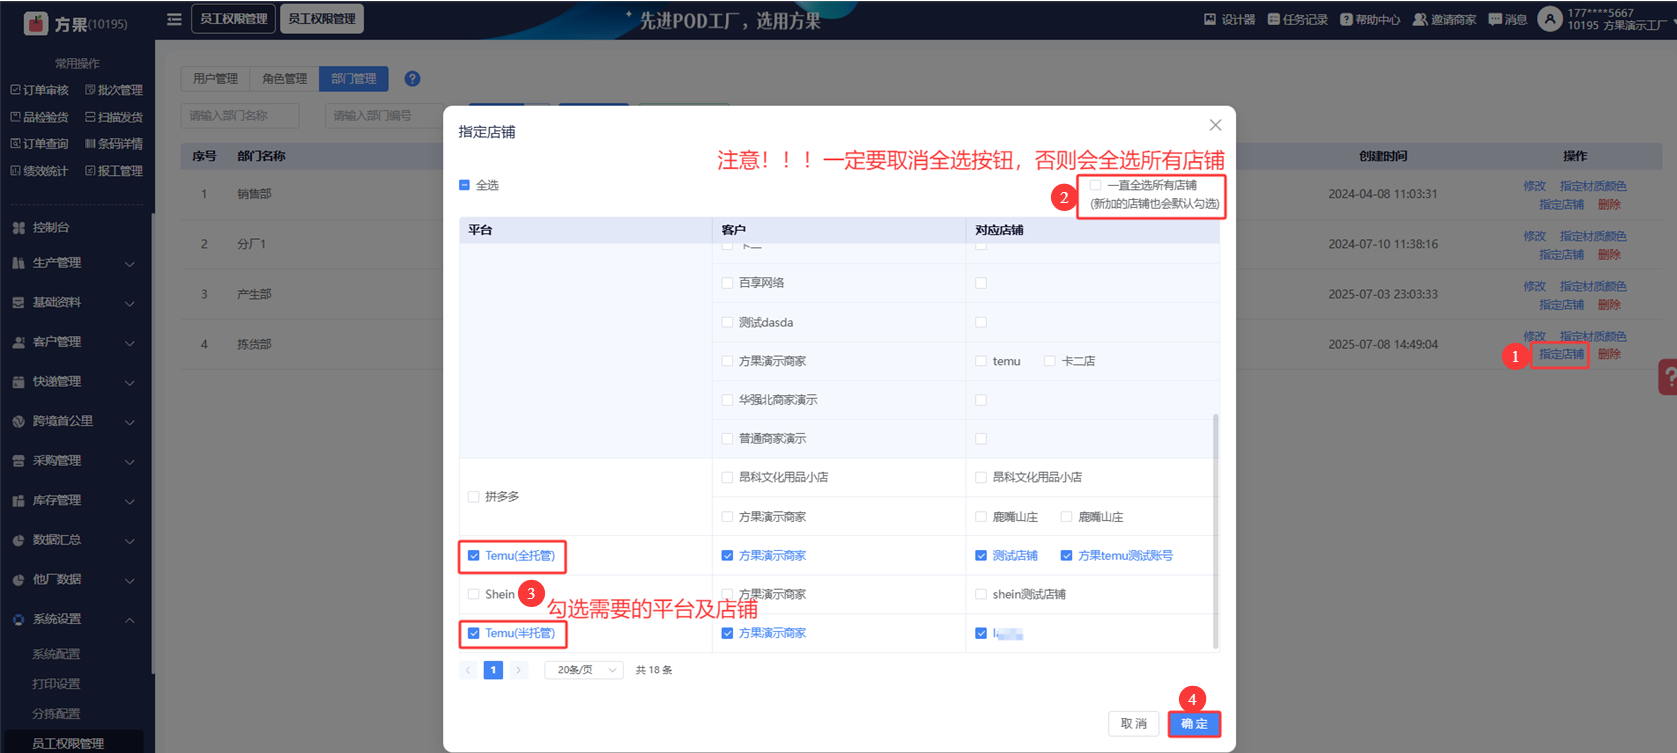Image resolution: width=1677 pixels, height=753 pixels.
Task: Click 修改 in the 销售部 row
Action: (1534, 186)
